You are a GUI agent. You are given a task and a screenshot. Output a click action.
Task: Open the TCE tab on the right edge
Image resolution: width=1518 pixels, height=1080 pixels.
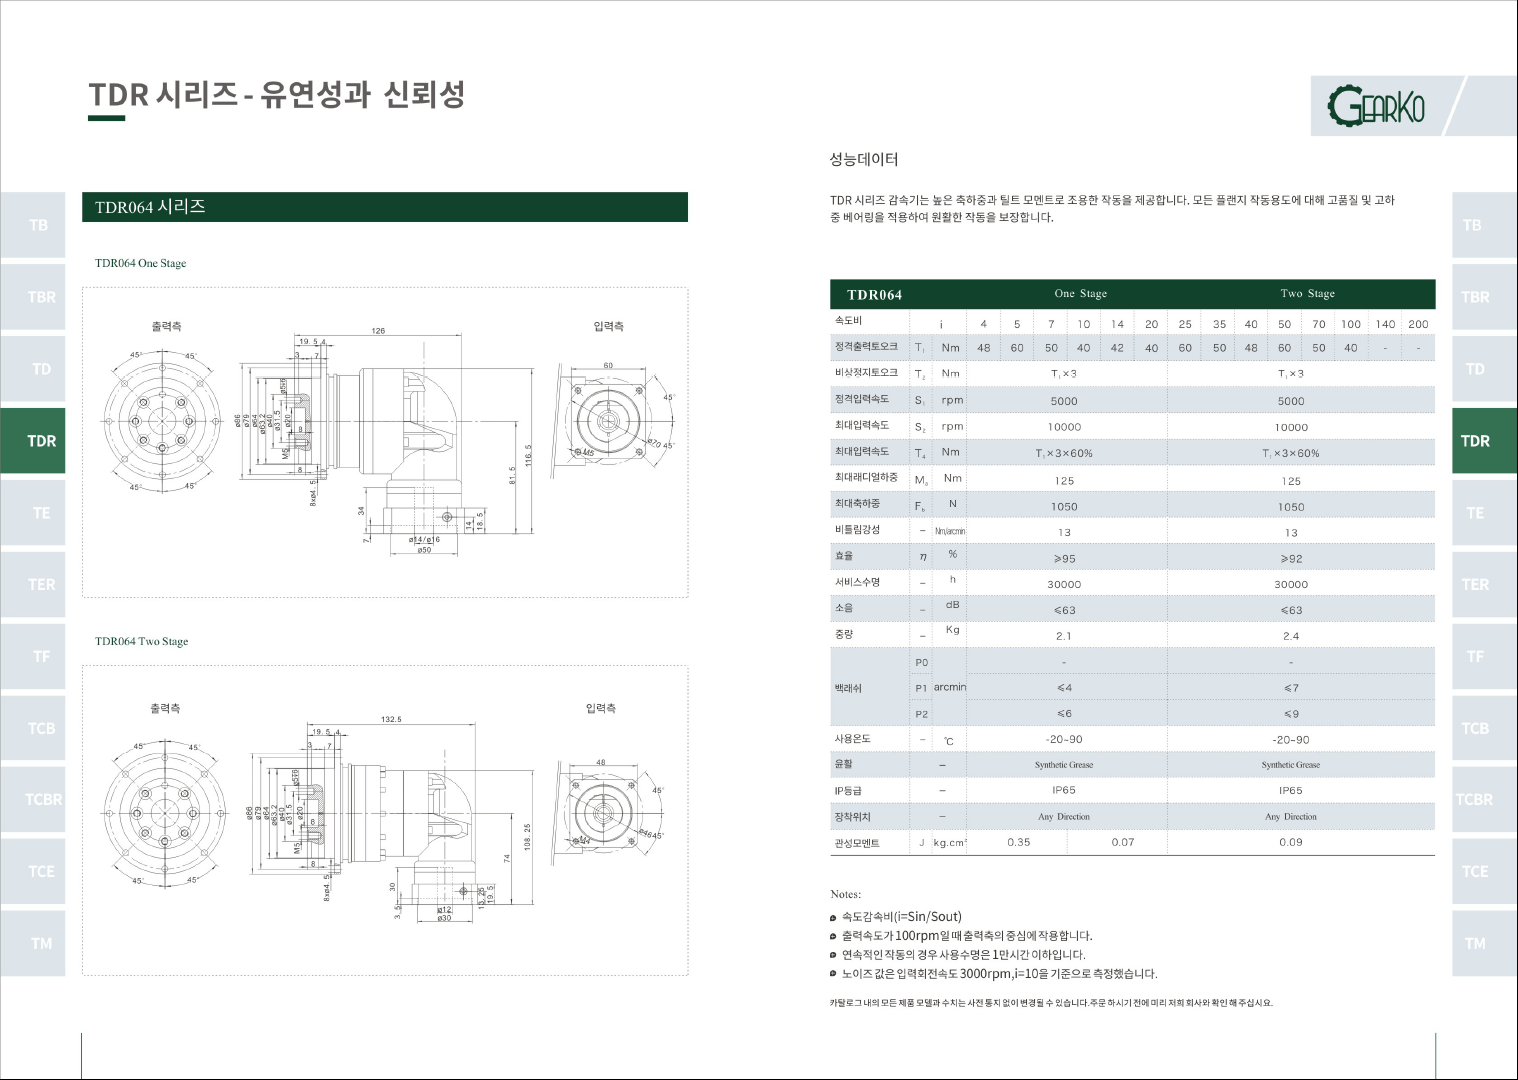click(1485, 872)
